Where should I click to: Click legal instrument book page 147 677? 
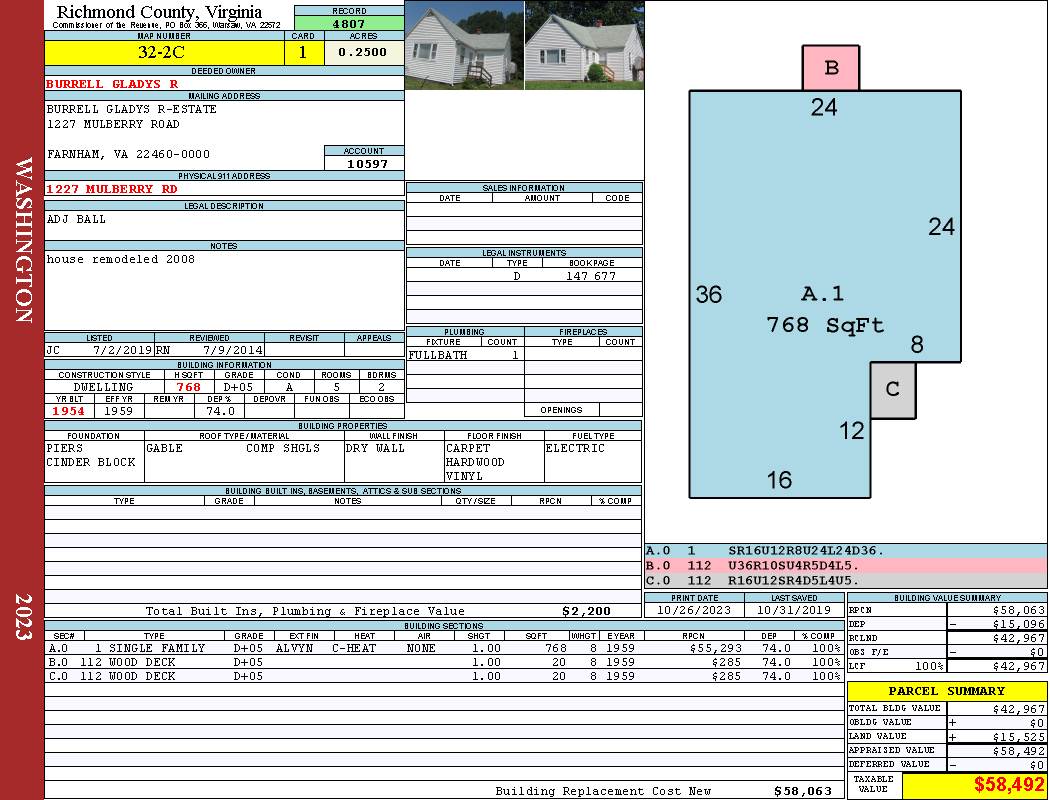click(591, 276)
